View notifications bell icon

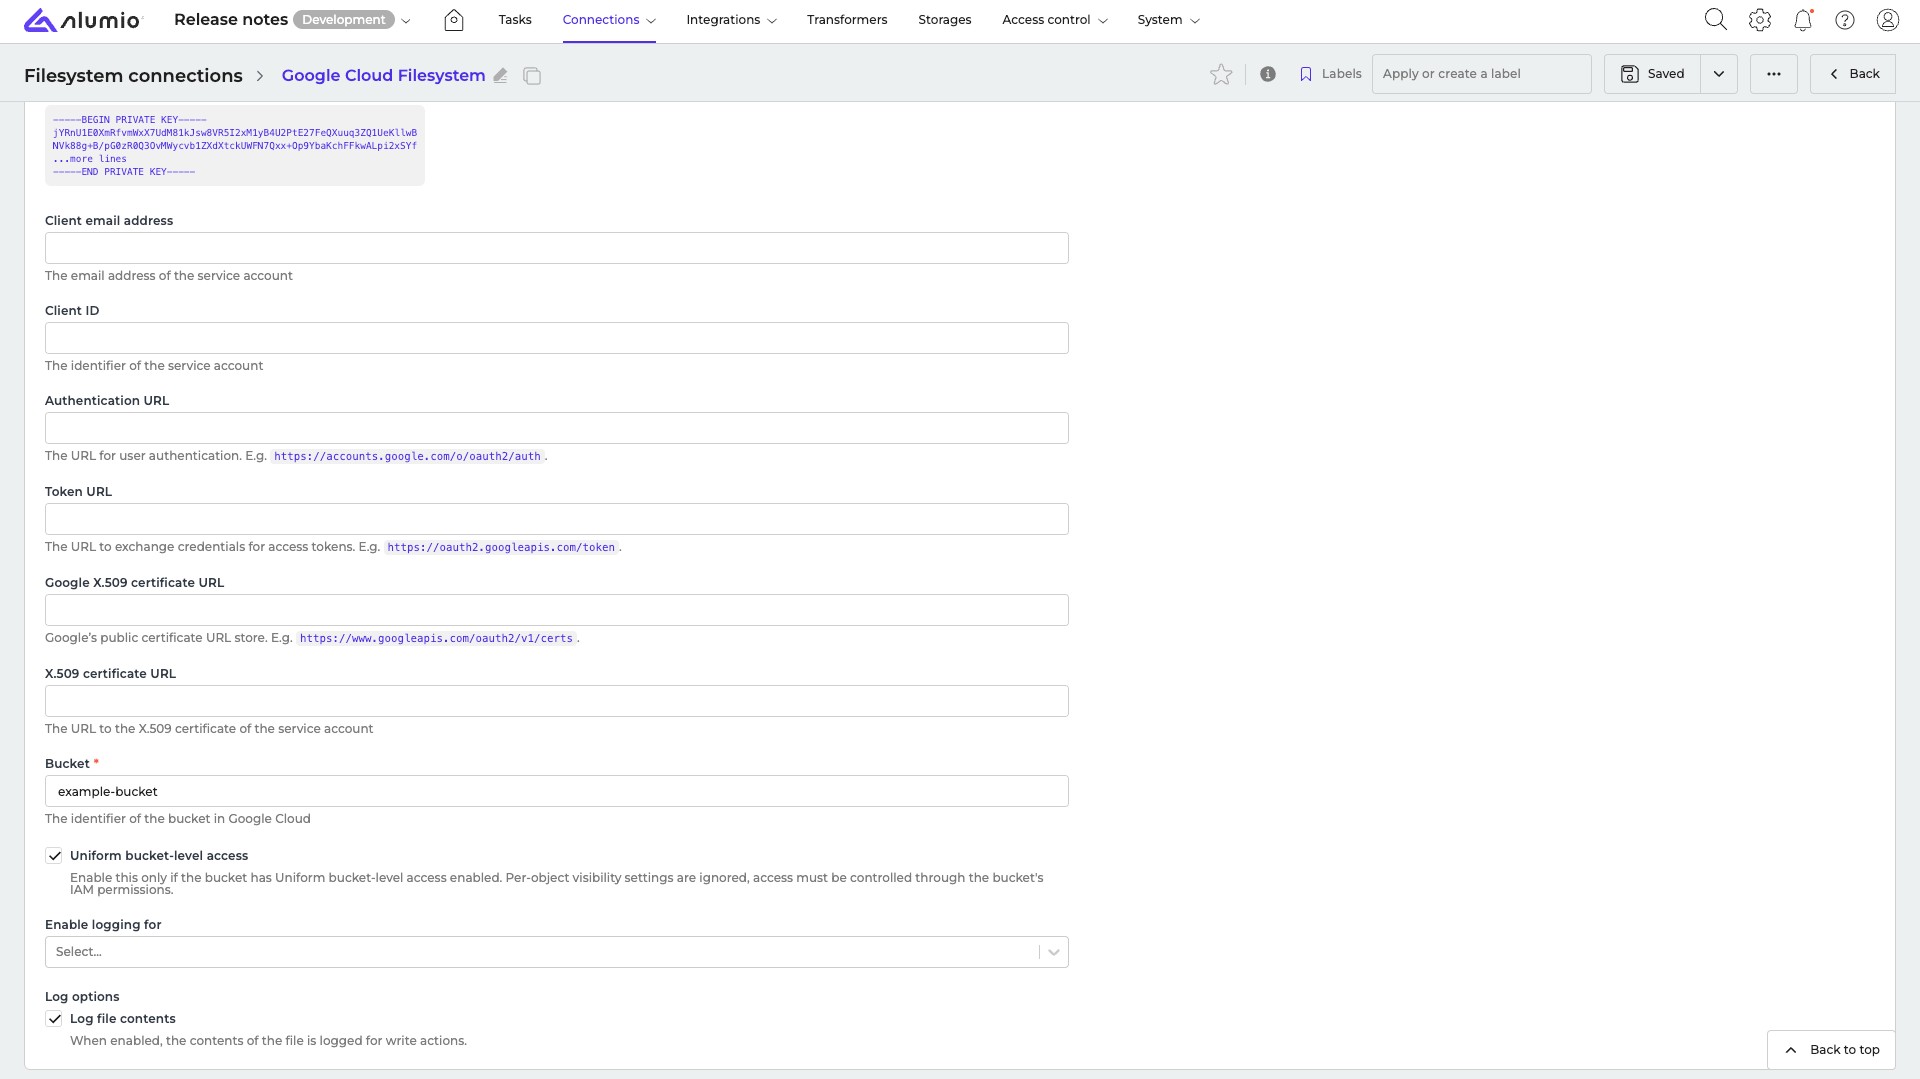[x=1803, y=20]
